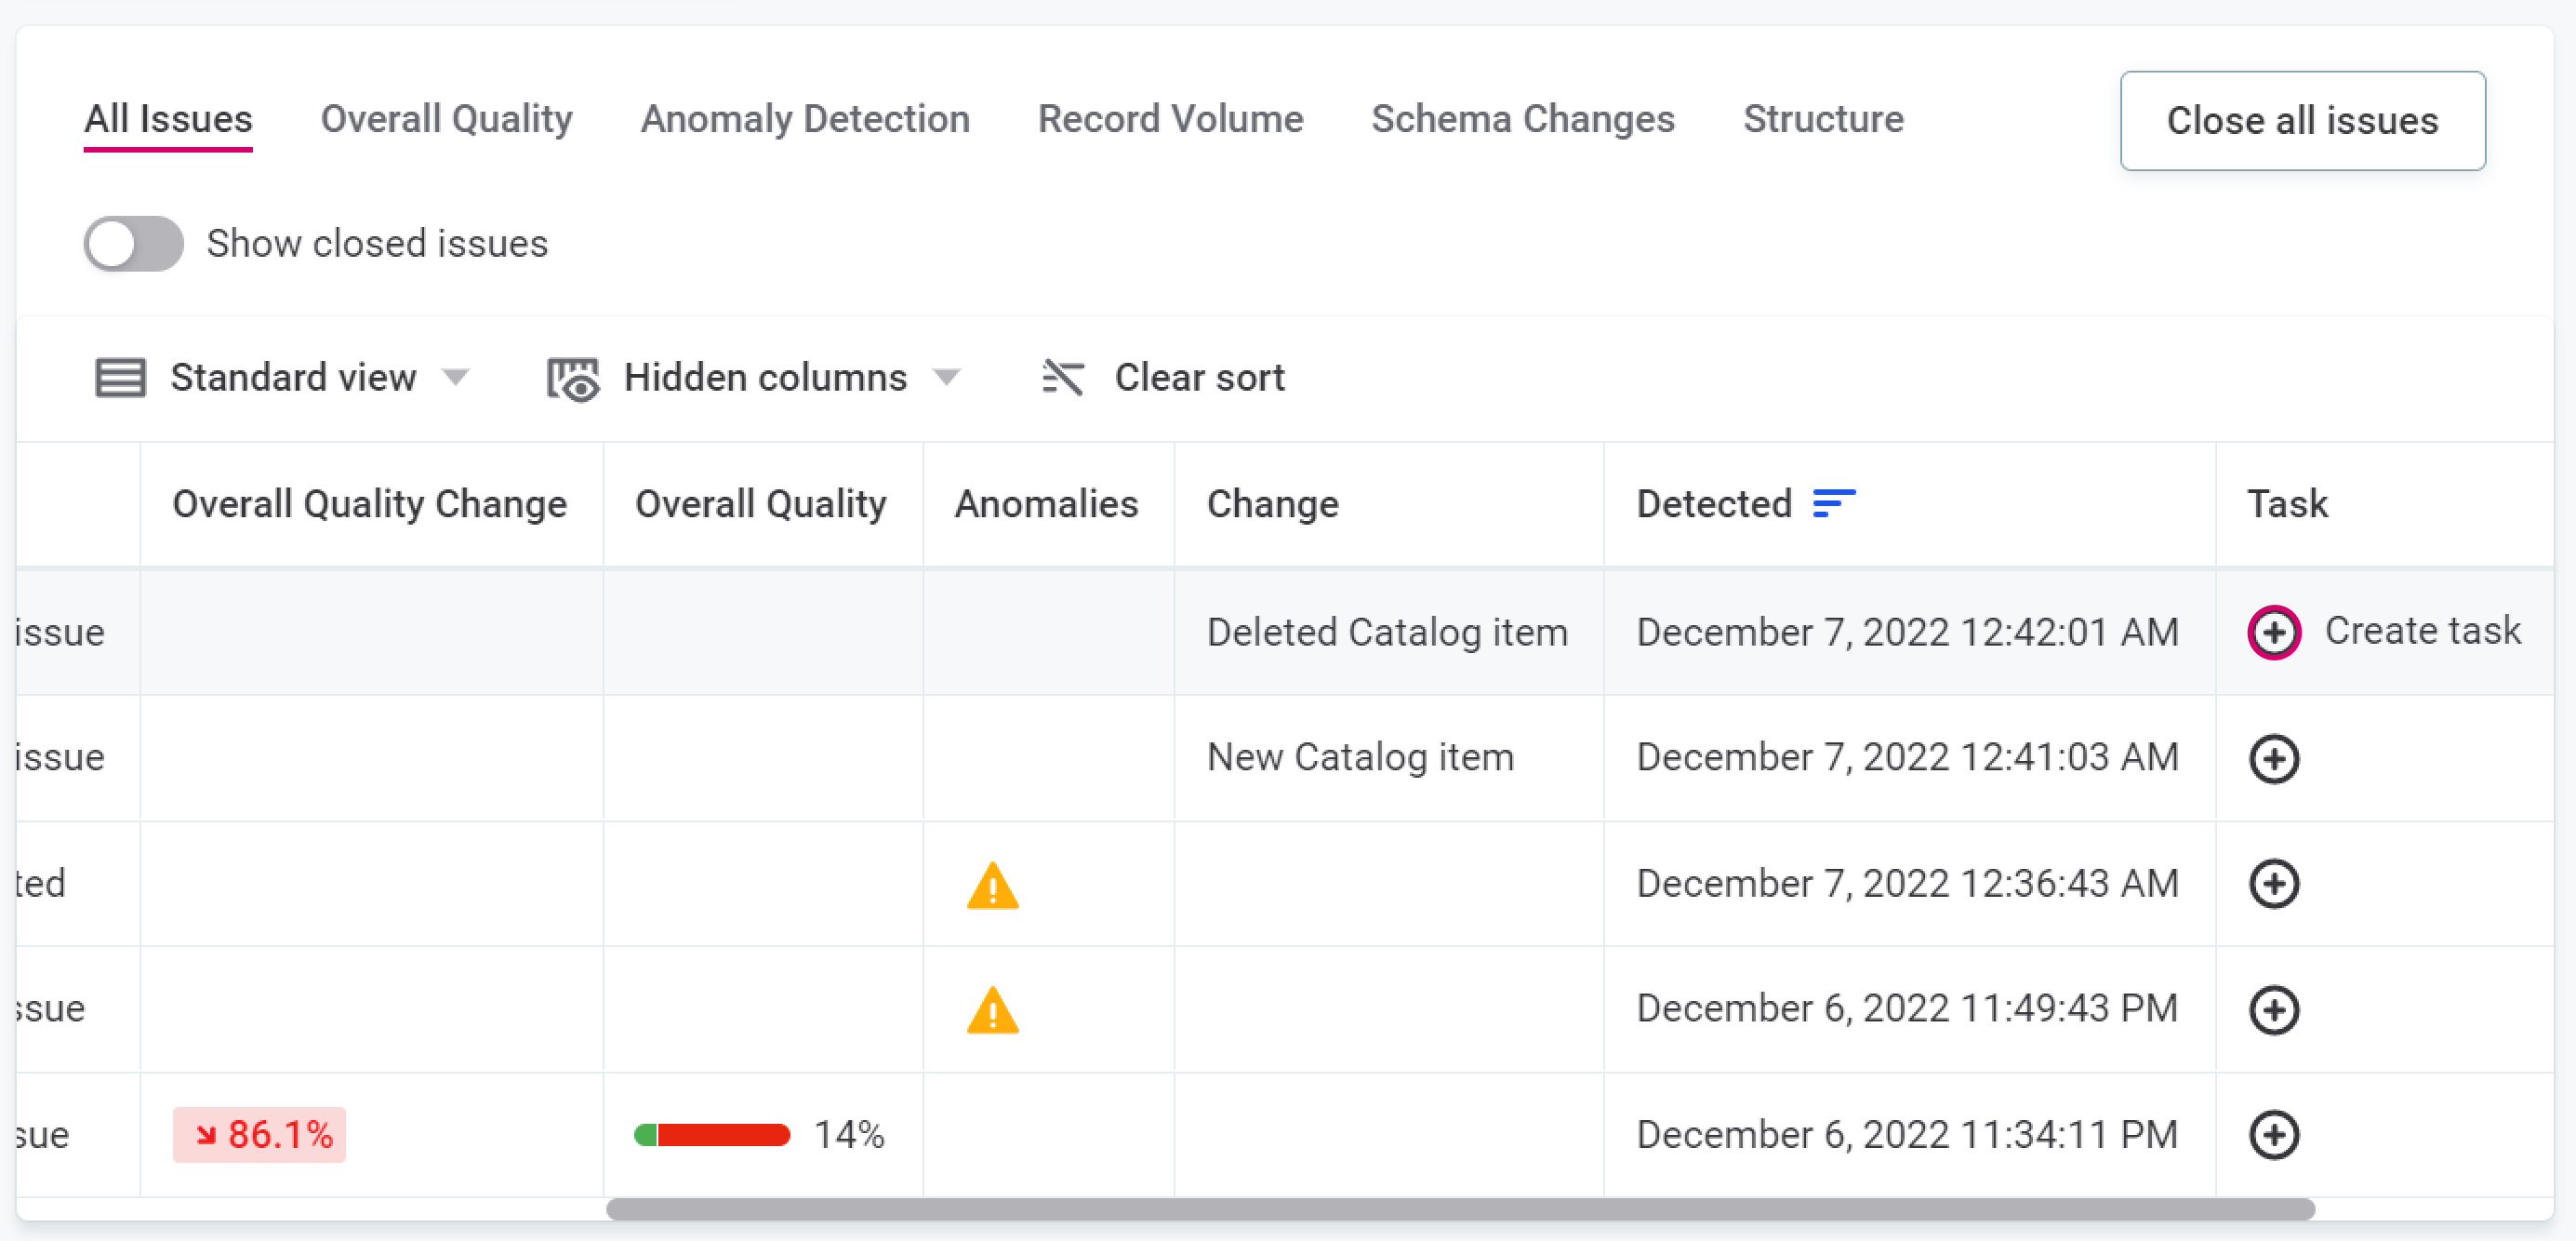Viewport: 2576px width, 1241px height.
Task: Switch to the Anomaly Detection tab
Action: [804, 119]
